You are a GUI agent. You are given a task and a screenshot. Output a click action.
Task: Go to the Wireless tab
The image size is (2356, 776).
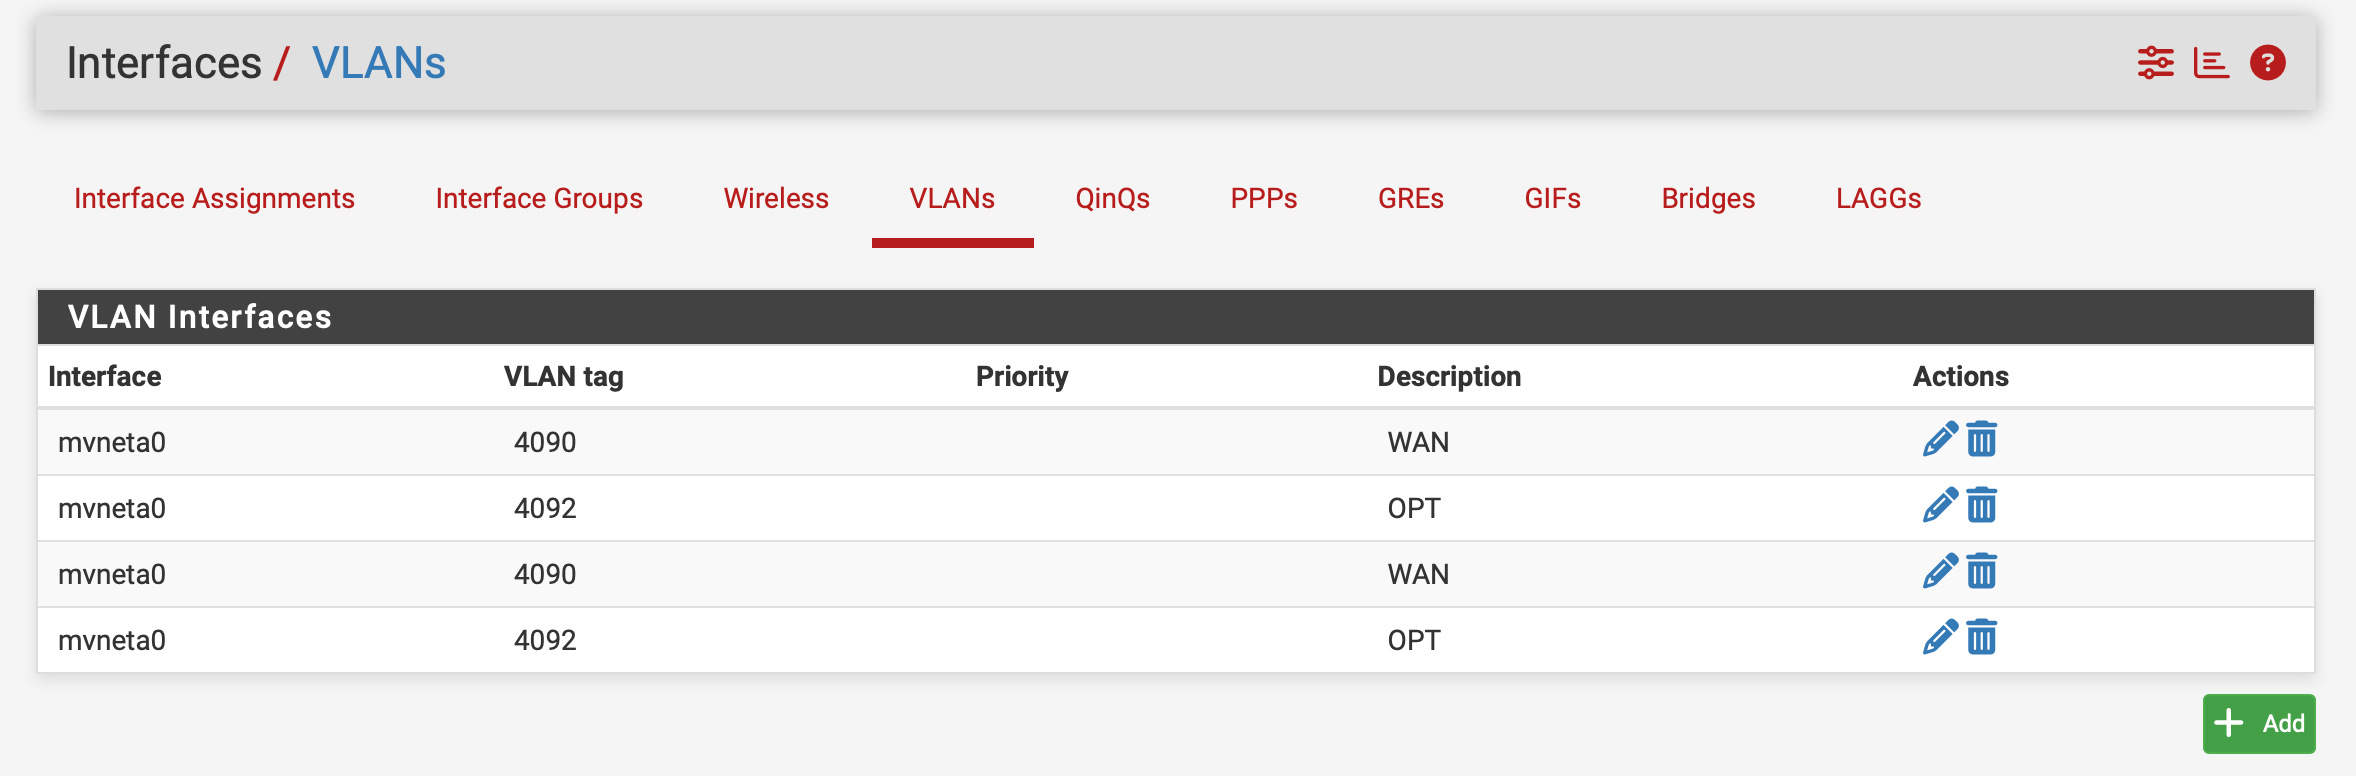coord(776,198)
